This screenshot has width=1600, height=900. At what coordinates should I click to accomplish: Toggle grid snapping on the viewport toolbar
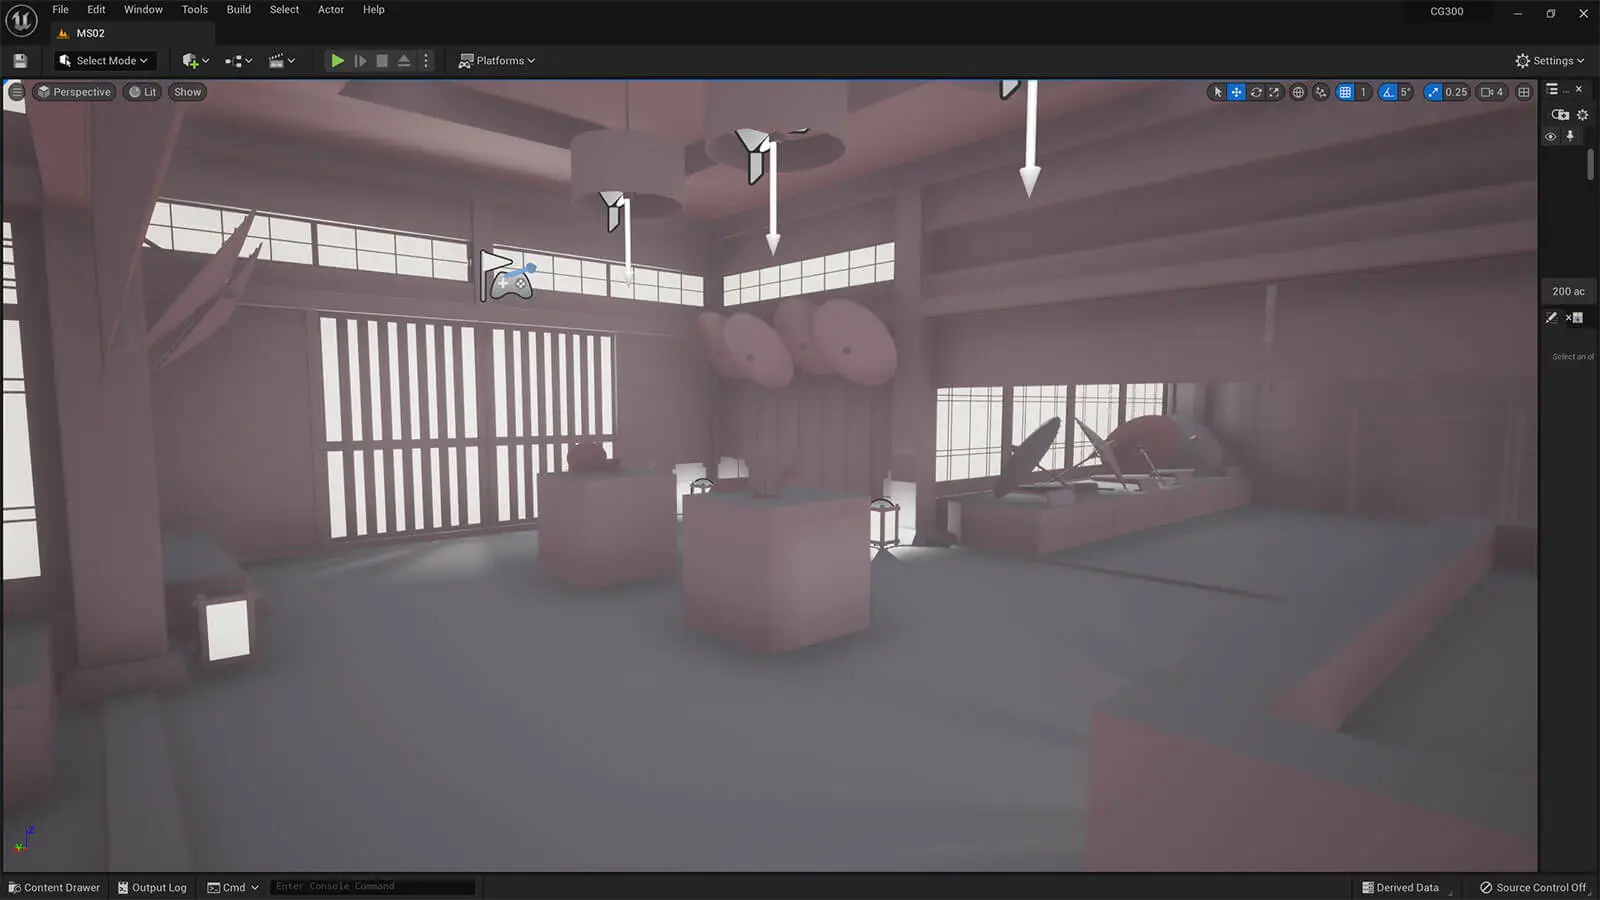pyautogui.click(x=1345, y=92)
